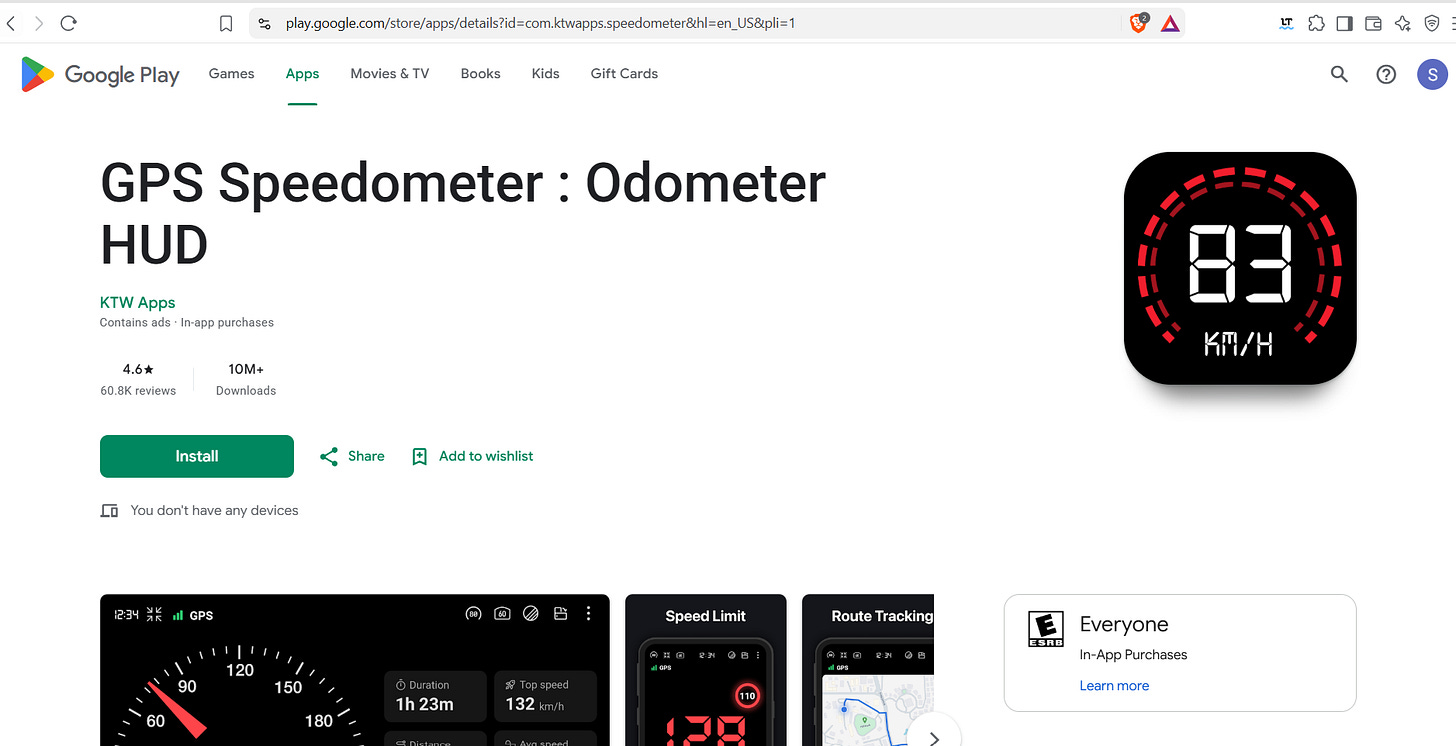Focus the address bar URL
This screenshot has width=1456, height=746.
coord(540,23)
